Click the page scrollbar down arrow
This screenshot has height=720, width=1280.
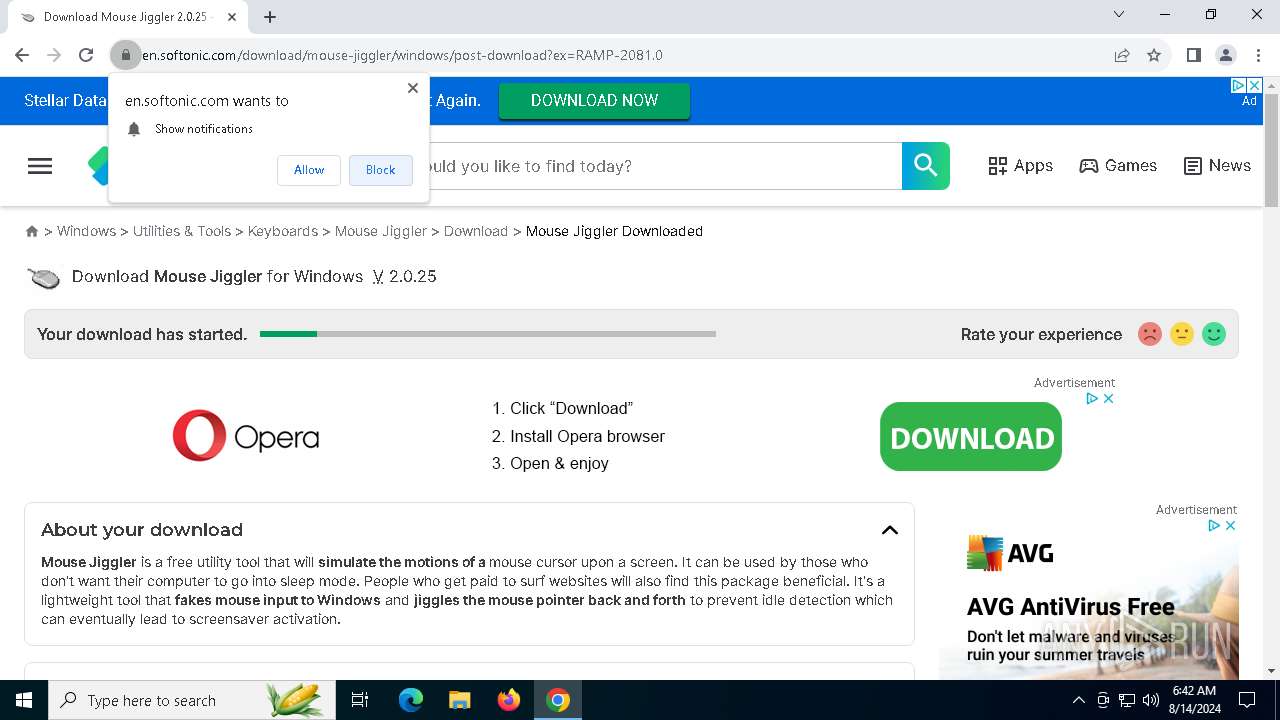[x=1271, y=671]
